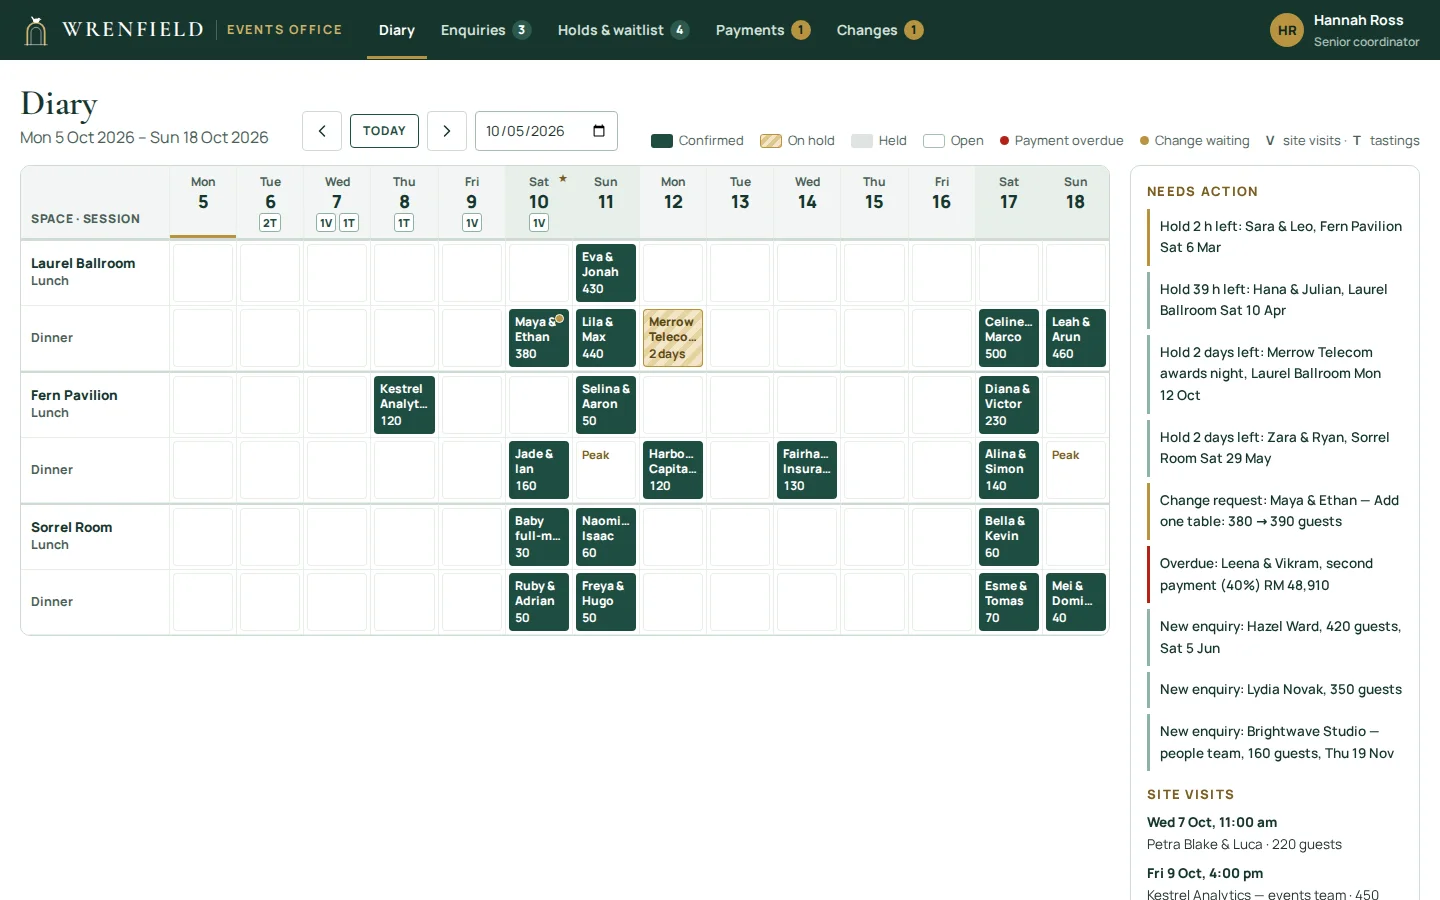Open Maya & Ethan 380 booking
The width and height of the screenshot is (1440, 900).
(539, 338)
